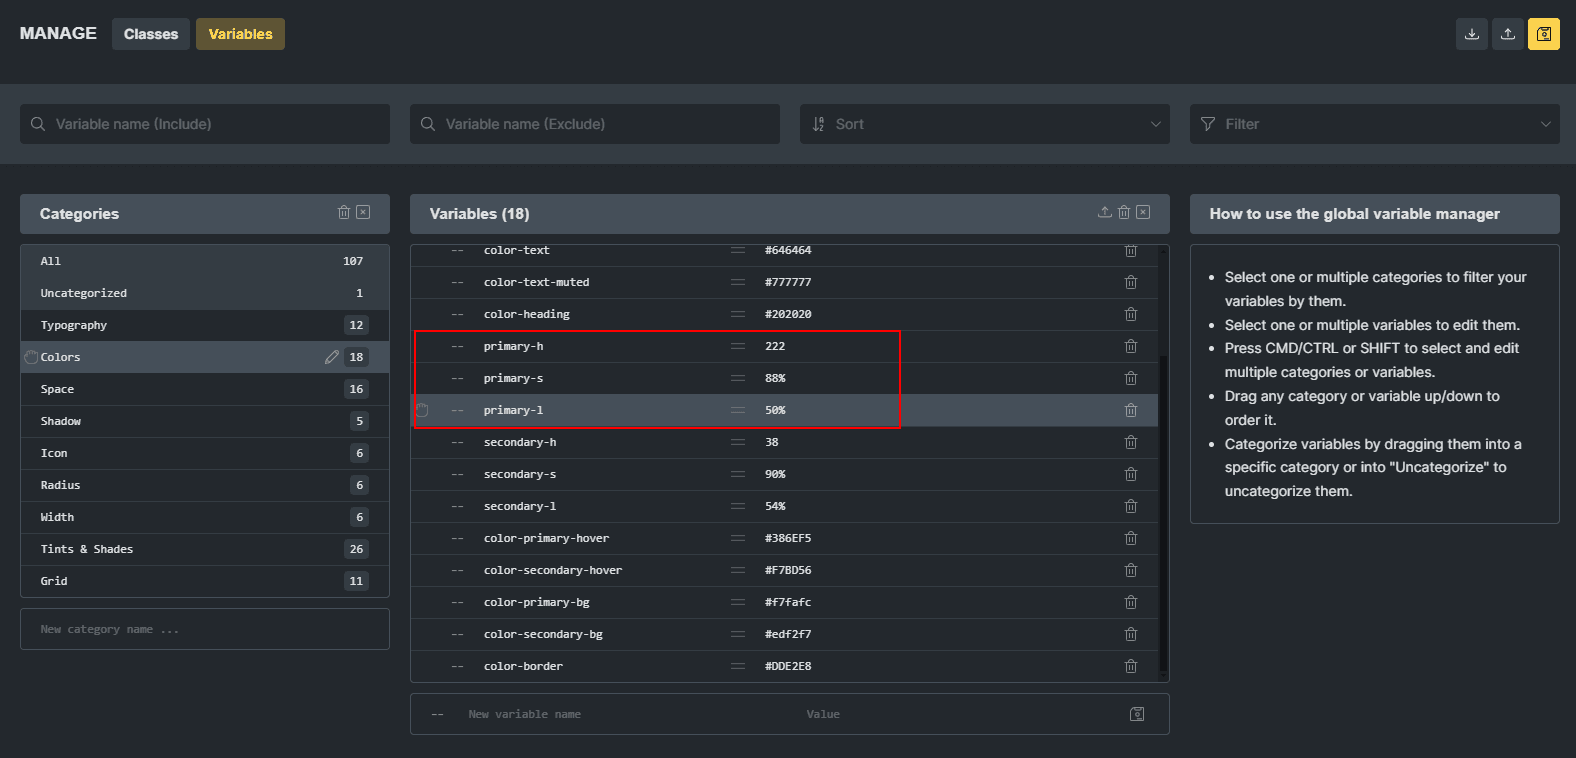Expand the Filter dropdown
This screenshot has width=1576, height=758.
point(1374,124)
